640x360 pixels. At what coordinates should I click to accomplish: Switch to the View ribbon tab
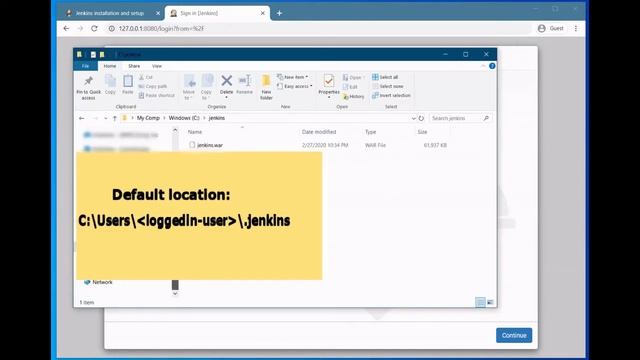tap(157, 66)
